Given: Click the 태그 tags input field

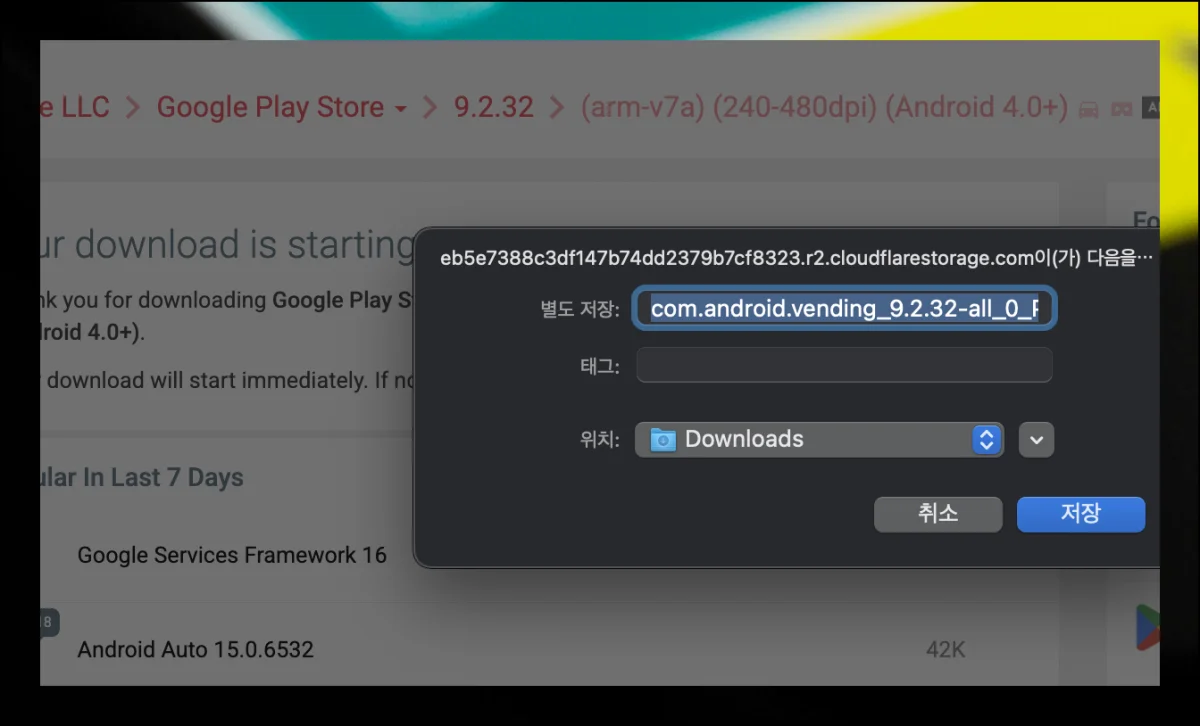Looking at the screenshot, I should (845, 365).
